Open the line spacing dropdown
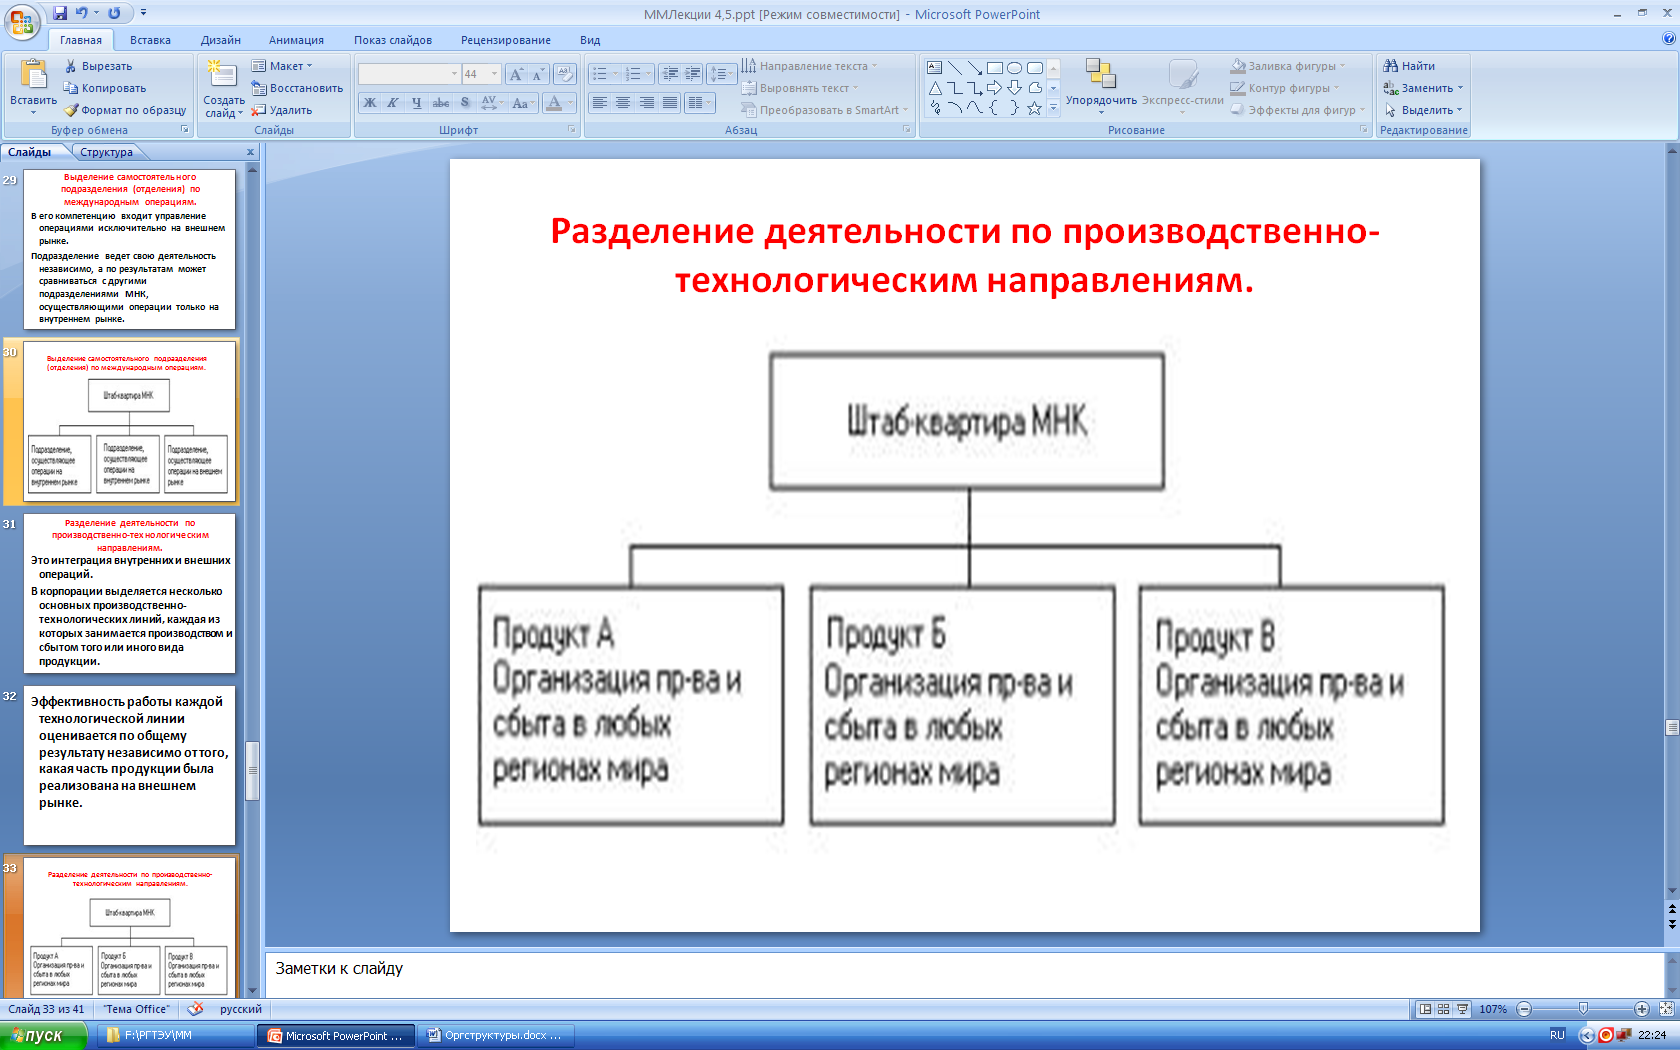 coord(720,74)
